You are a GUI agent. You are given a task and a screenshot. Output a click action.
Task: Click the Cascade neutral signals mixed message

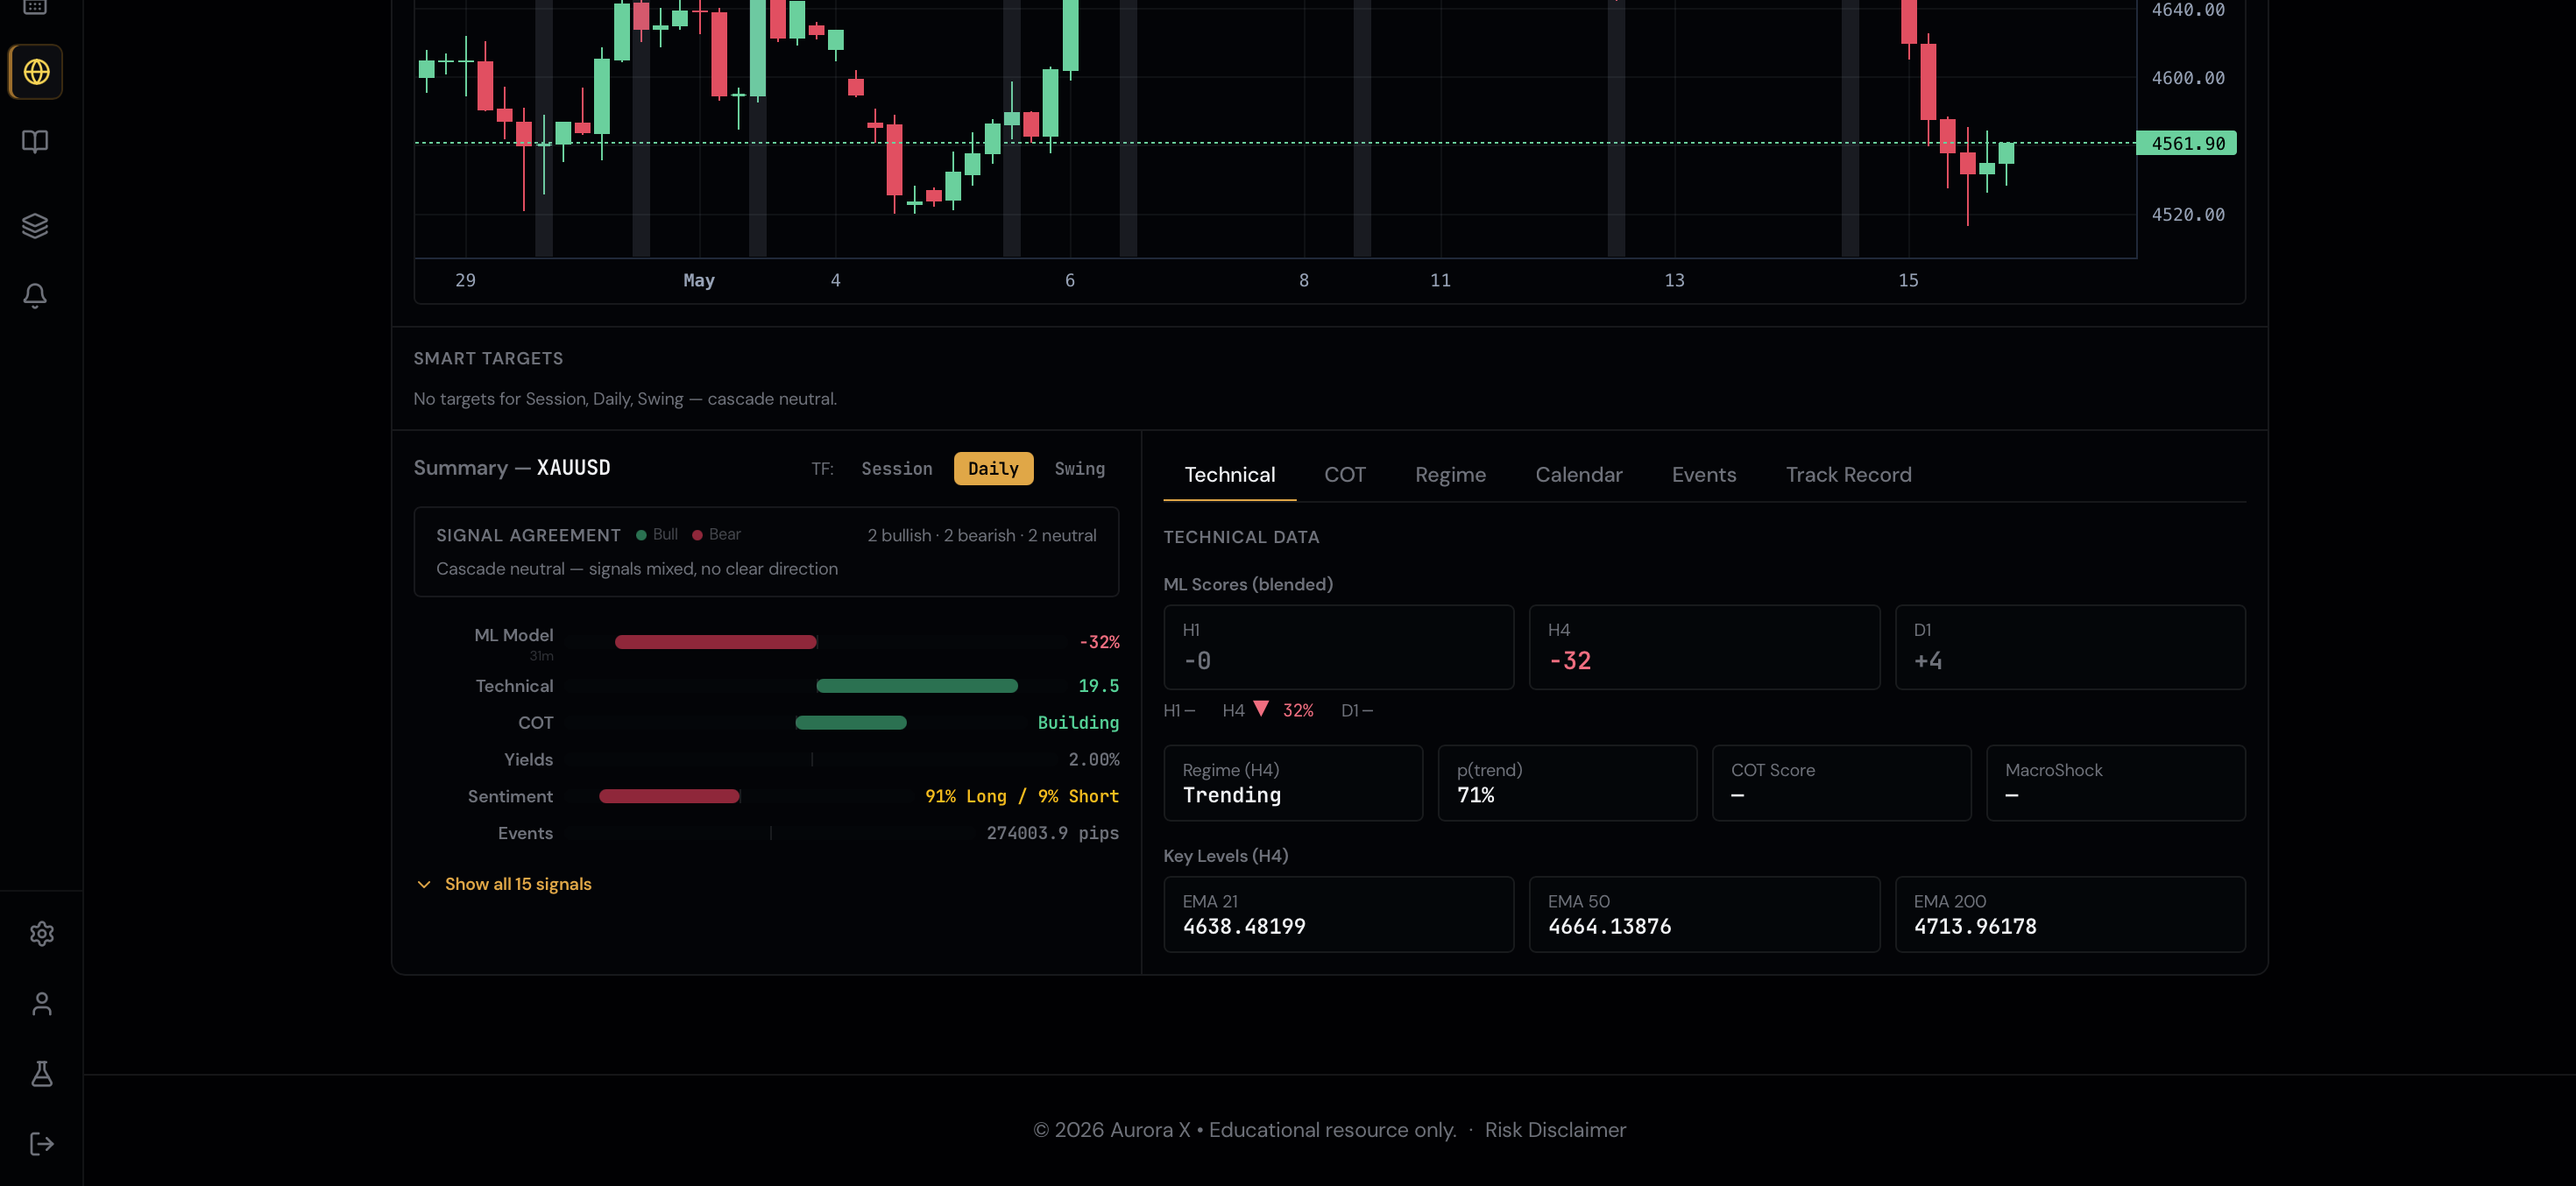[x=637, y=569]
